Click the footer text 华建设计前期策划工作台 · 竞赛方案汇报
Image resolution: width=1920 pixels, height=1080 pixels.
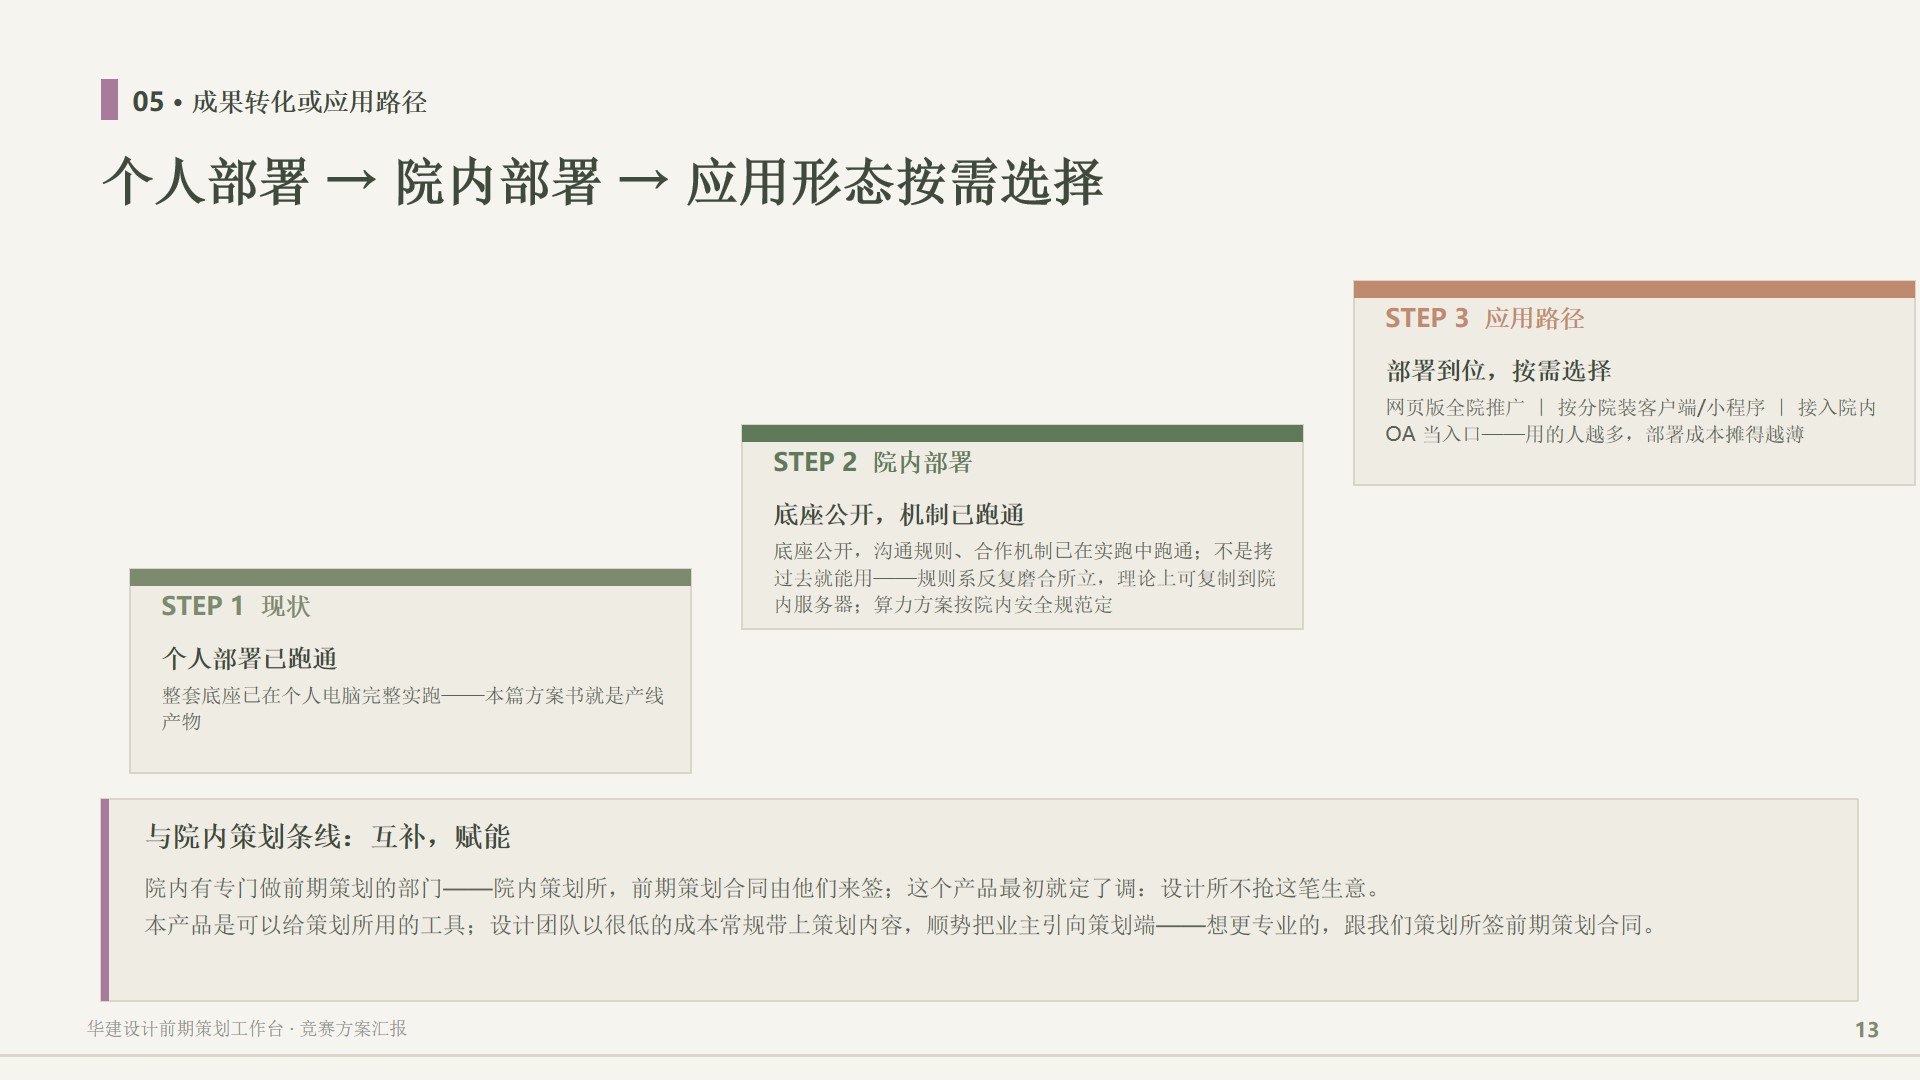click(247, 1028)
